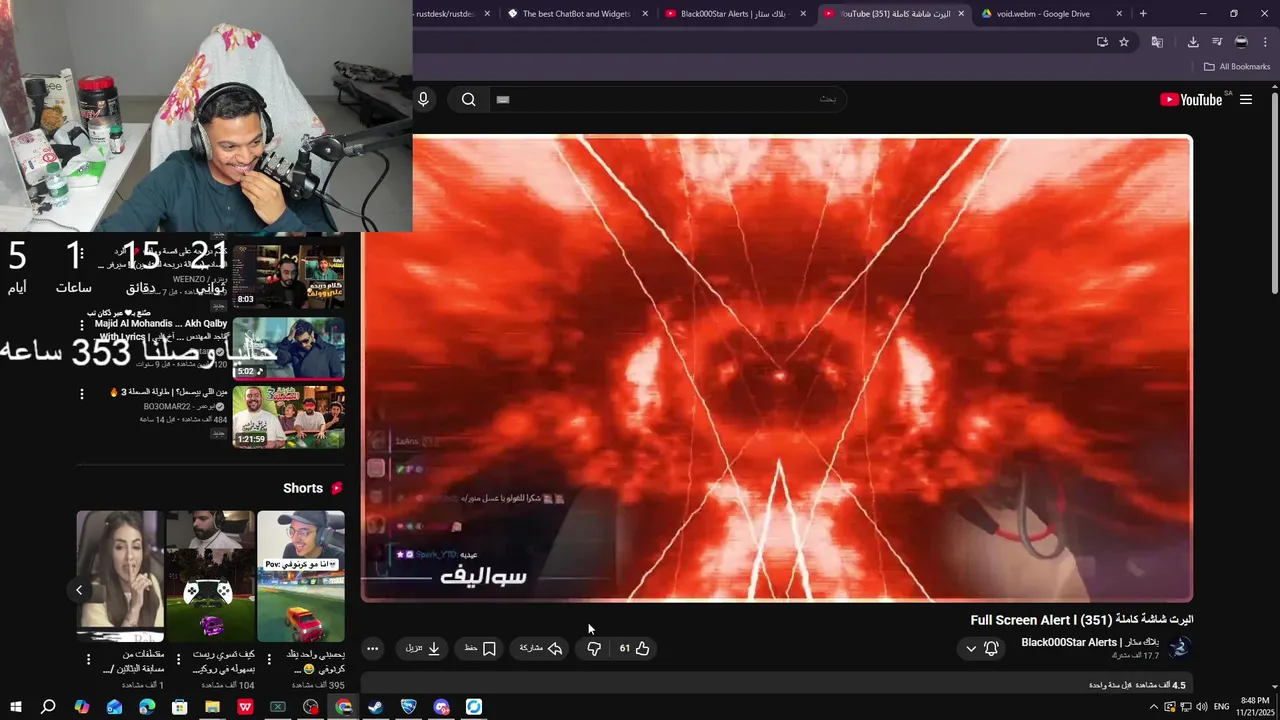Click the YouTube voice search microphone icon
Image resolution: width=1280 pixels, height=720 pixels.
pyautogui.click(x=423, y=99)
